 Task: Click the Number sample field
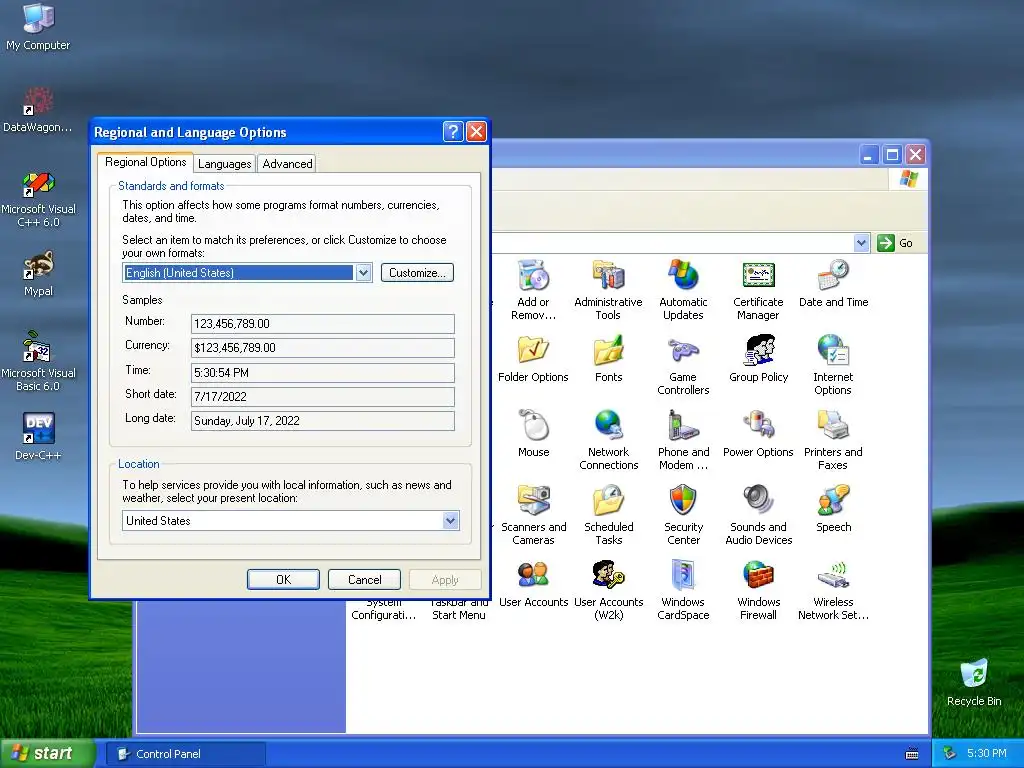[323, 323]
